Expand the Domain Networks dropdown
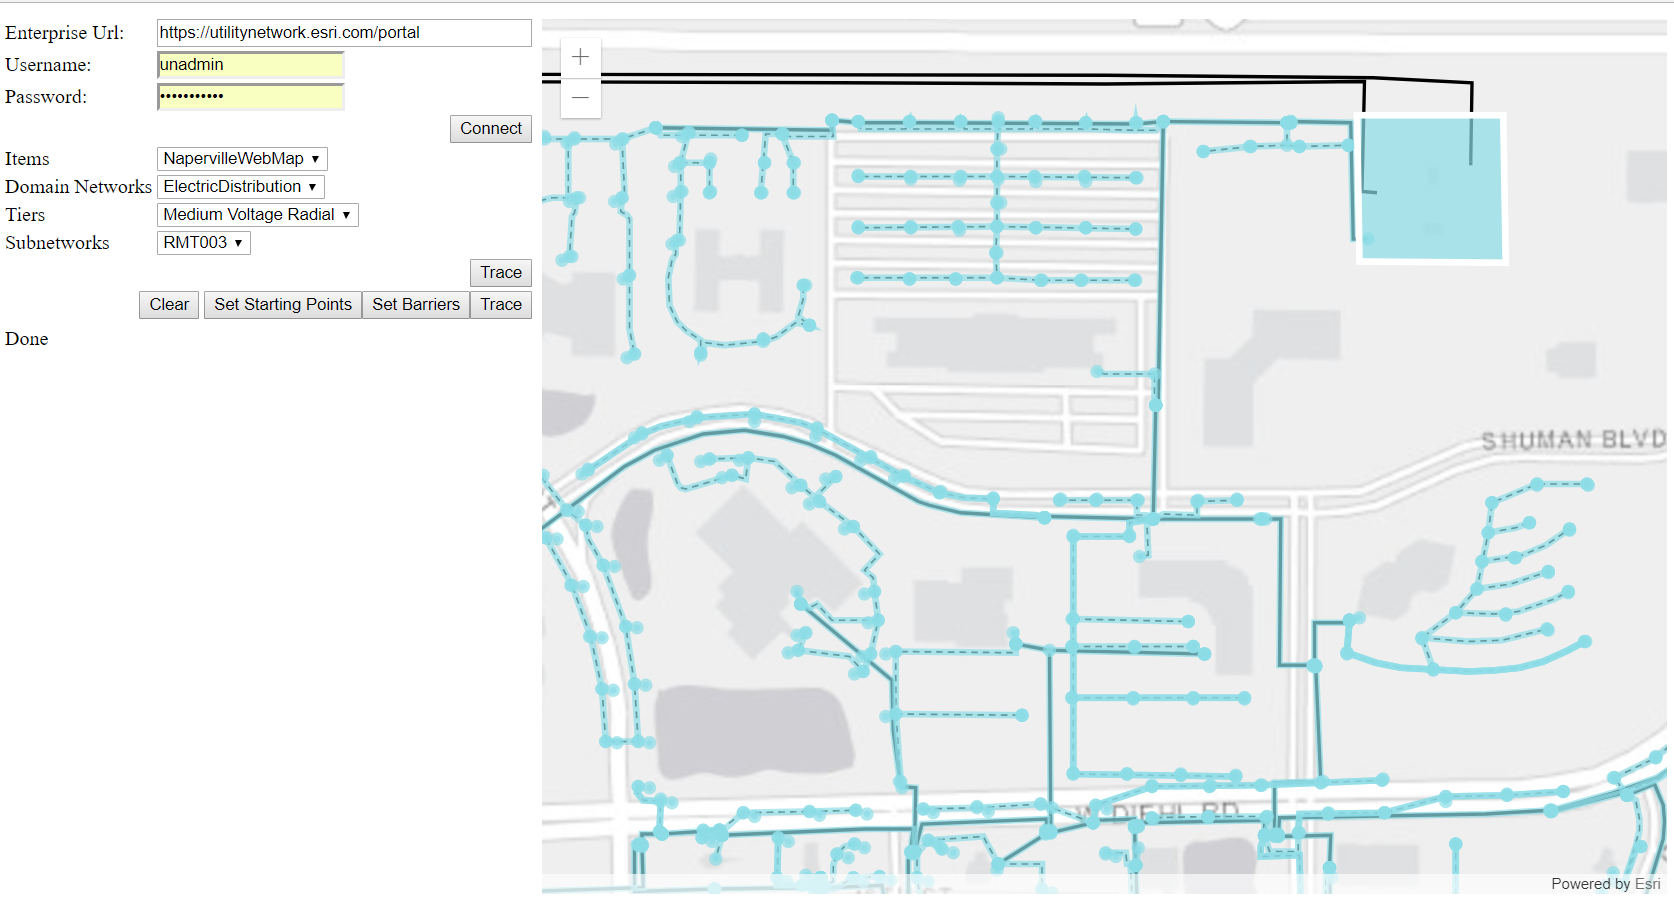The width and height of the screenshot is (1674, 898). [240, 187]
